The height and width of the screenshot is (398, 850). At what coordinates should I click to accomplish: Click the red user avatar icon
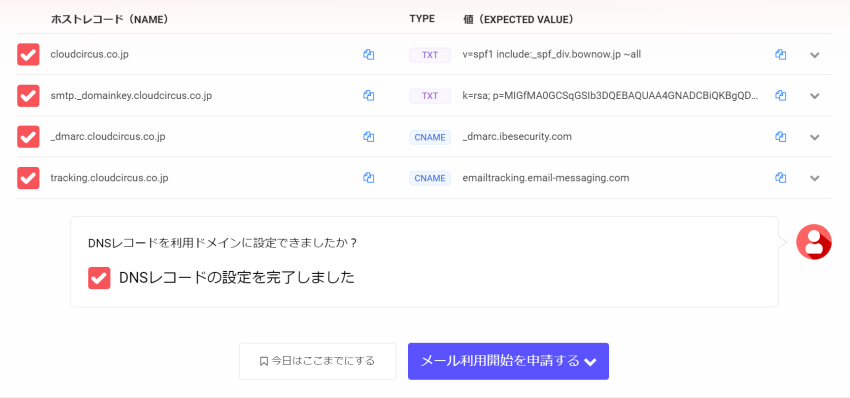(x=814, y=242)
